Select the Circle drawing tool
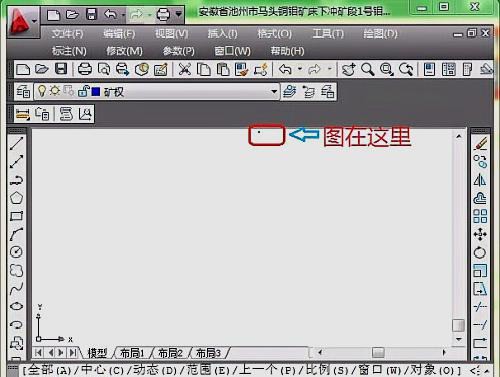The height and width of the screenshot is (377, 500). [16, 252]
